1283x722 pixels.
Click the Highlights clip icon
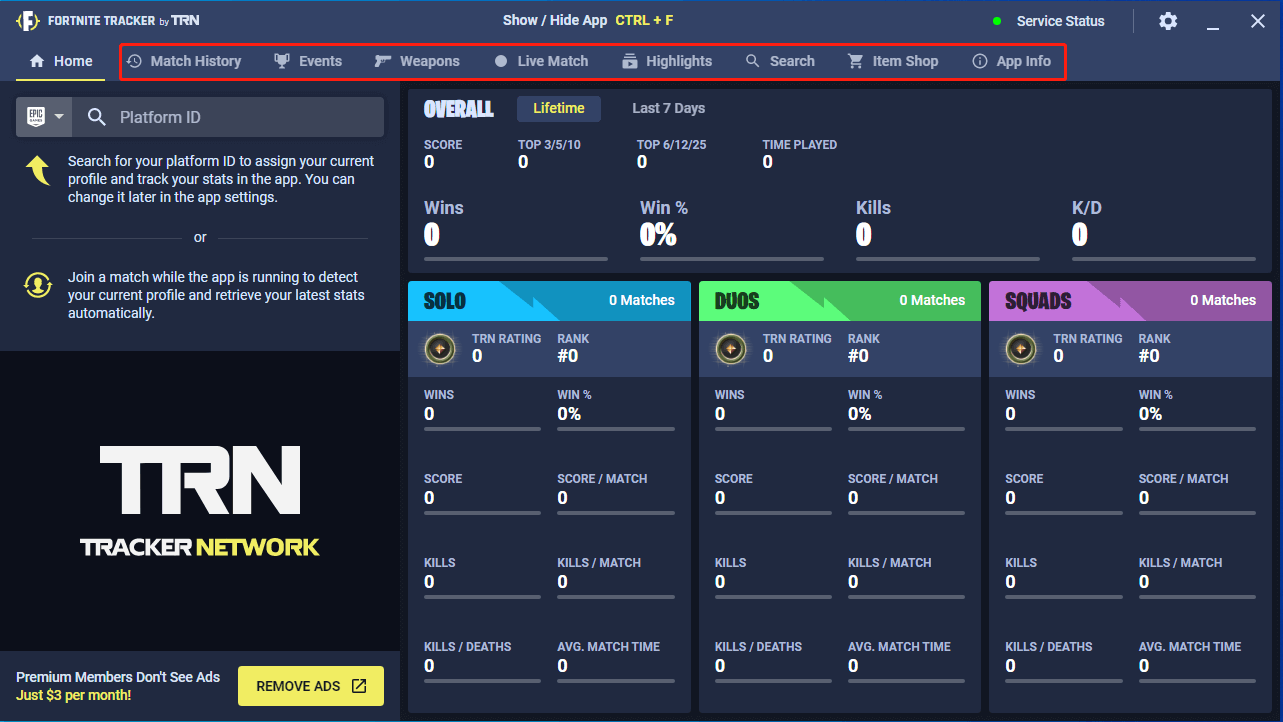tap(630, 61)
